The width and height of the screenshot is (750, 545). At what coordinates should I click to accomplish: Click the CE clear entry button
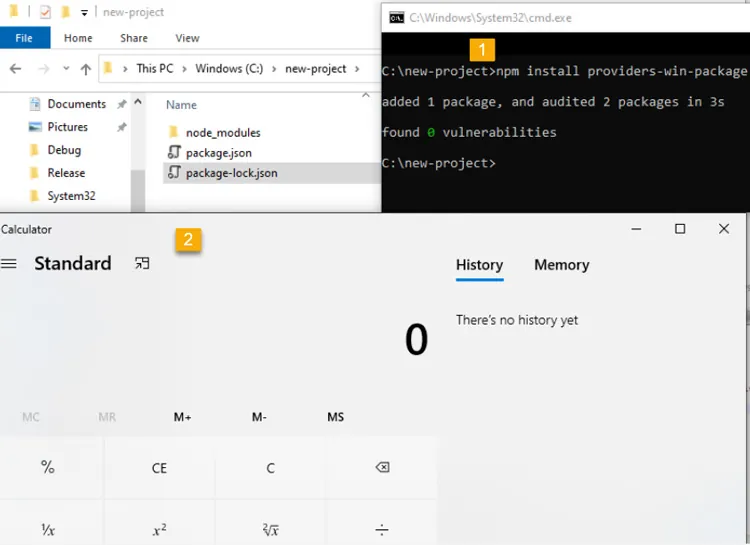(x=159, y=467)
